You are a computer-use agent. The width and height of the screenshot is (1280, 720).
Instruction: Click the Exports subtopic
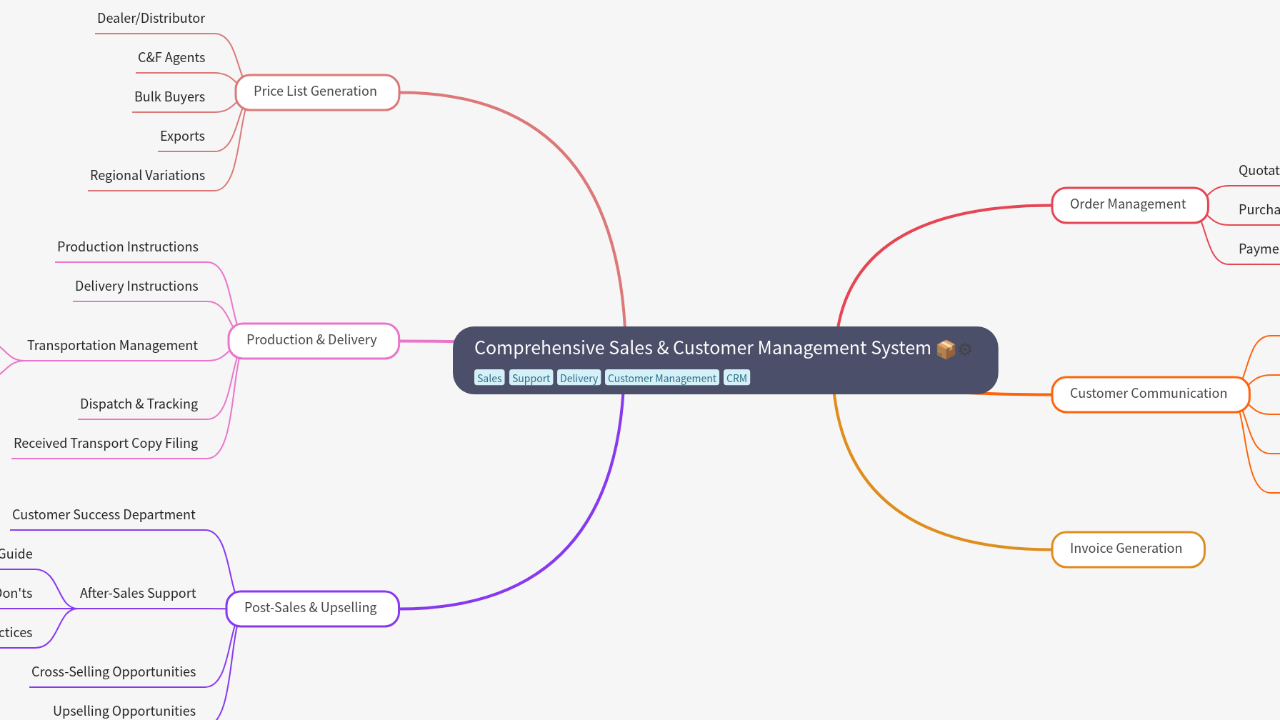click(182, 136)
